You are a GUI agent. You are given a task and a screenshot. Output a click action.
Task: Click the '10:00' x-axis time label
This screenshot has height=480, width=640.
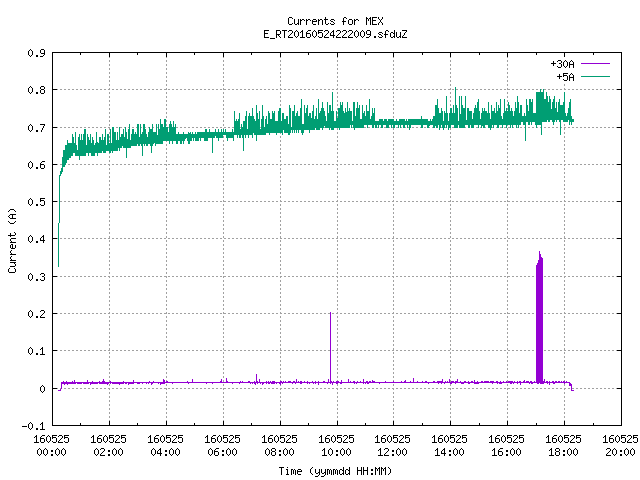336,453
